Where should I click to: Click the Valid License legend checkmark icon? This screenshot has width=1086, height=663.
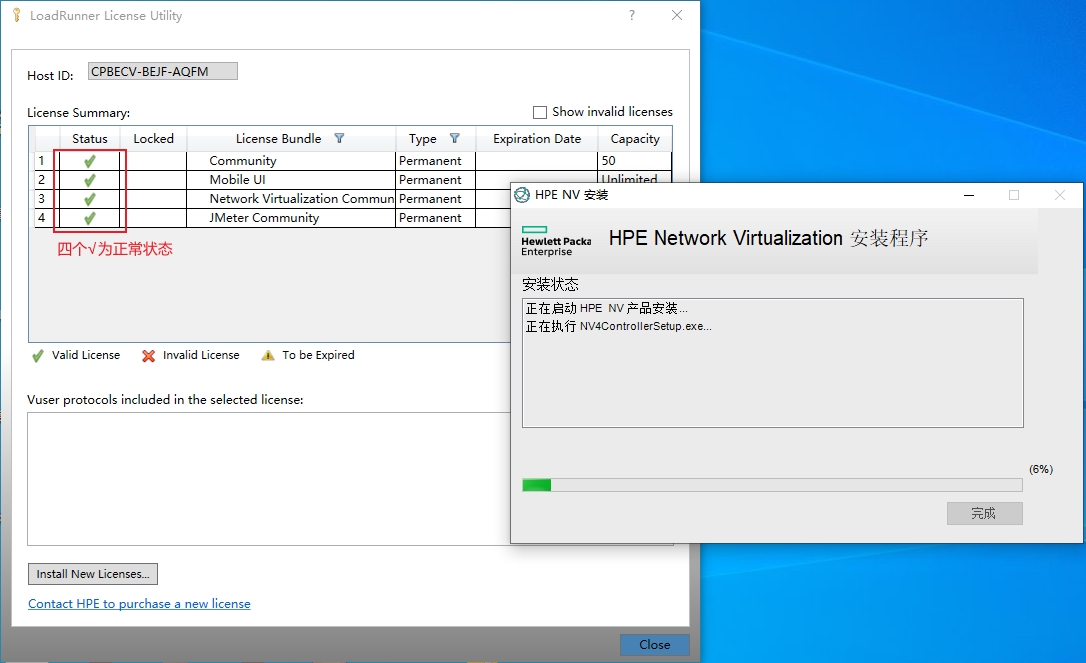point(37,356)
